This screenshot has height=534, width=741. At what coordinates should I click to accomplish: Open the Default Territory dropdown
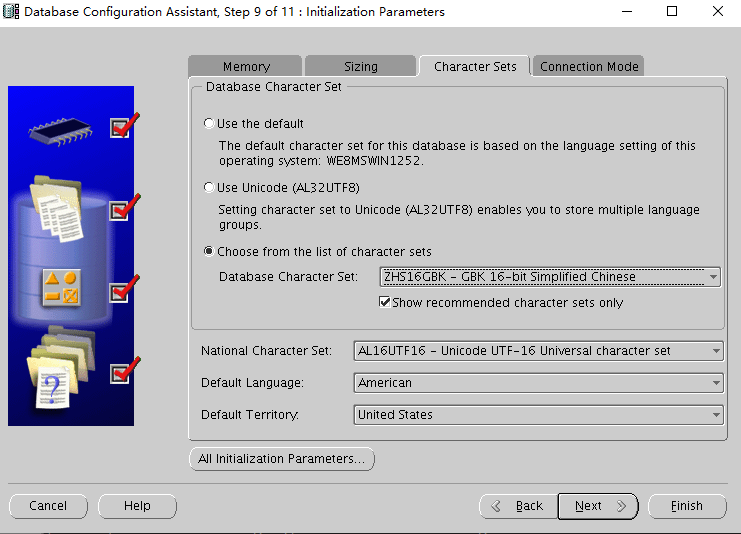coord(538,415)
